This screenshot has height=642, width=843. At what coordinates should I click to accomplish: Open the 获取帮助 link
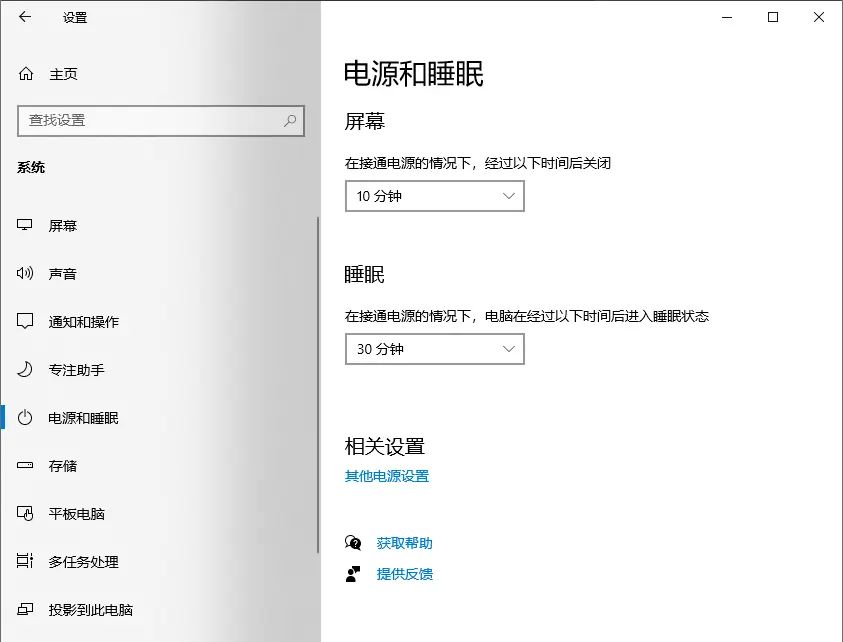[405, 543]
